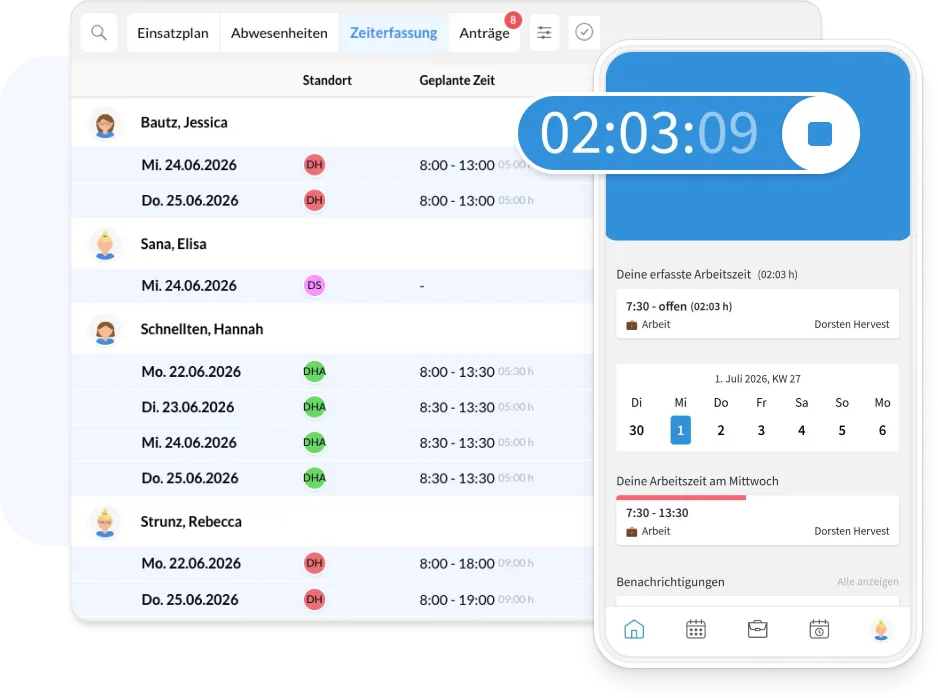
Task: Click Elisa Sana's avatar
Action: coord(105,245)
